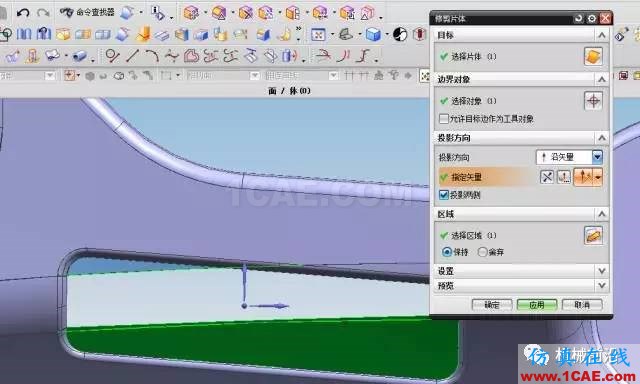Image resolution: width=640 pixels, height=384 pixels.
Task: Click the dialog reset icon in title bar
Action: point(578,18)
